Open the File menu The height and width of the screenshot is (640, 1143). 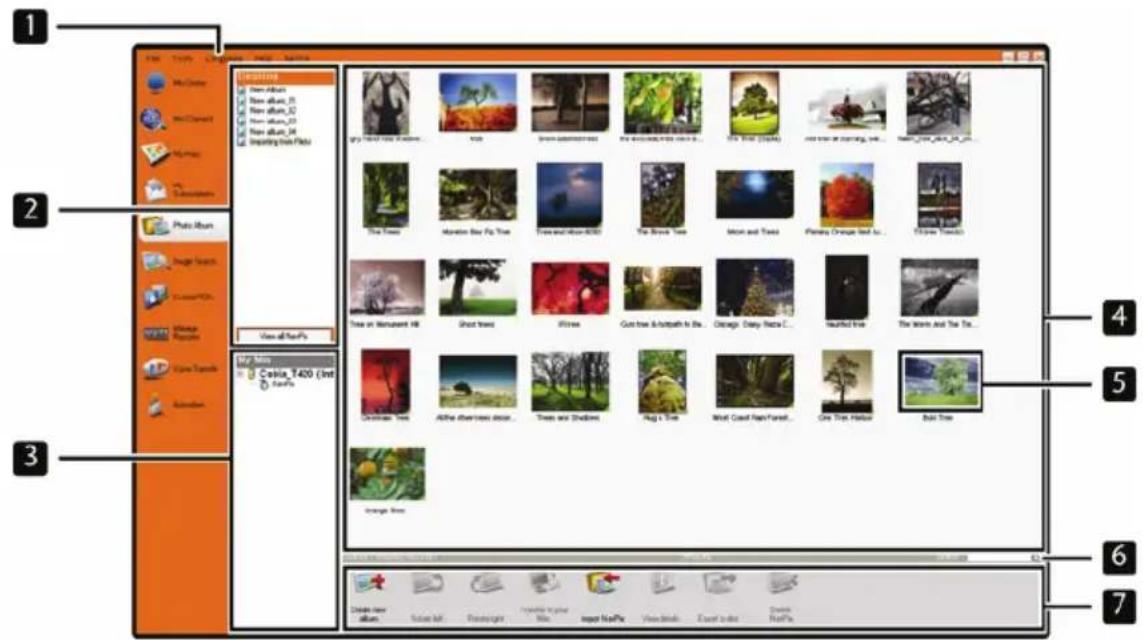point(152,58)
